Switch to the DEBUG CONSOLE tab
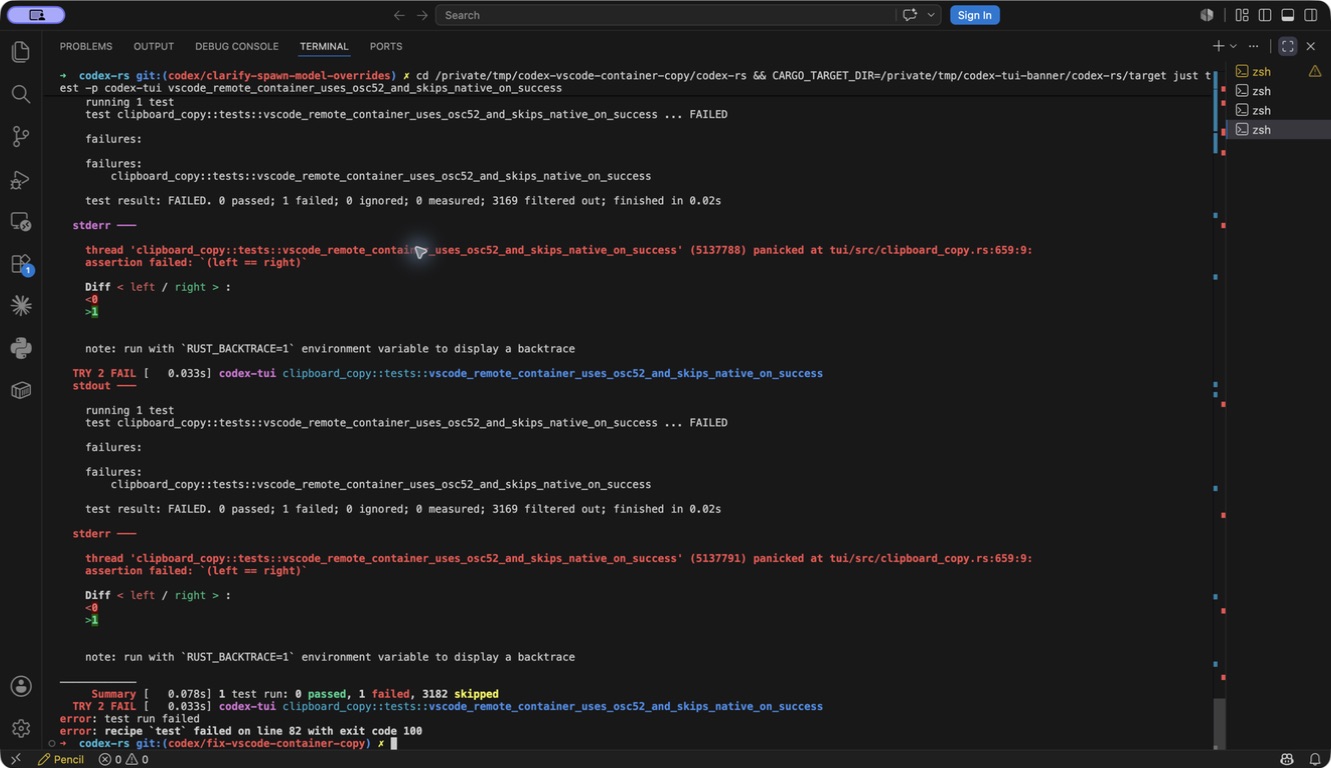This screenshot has height=768, width=1331. click(237, 46)
